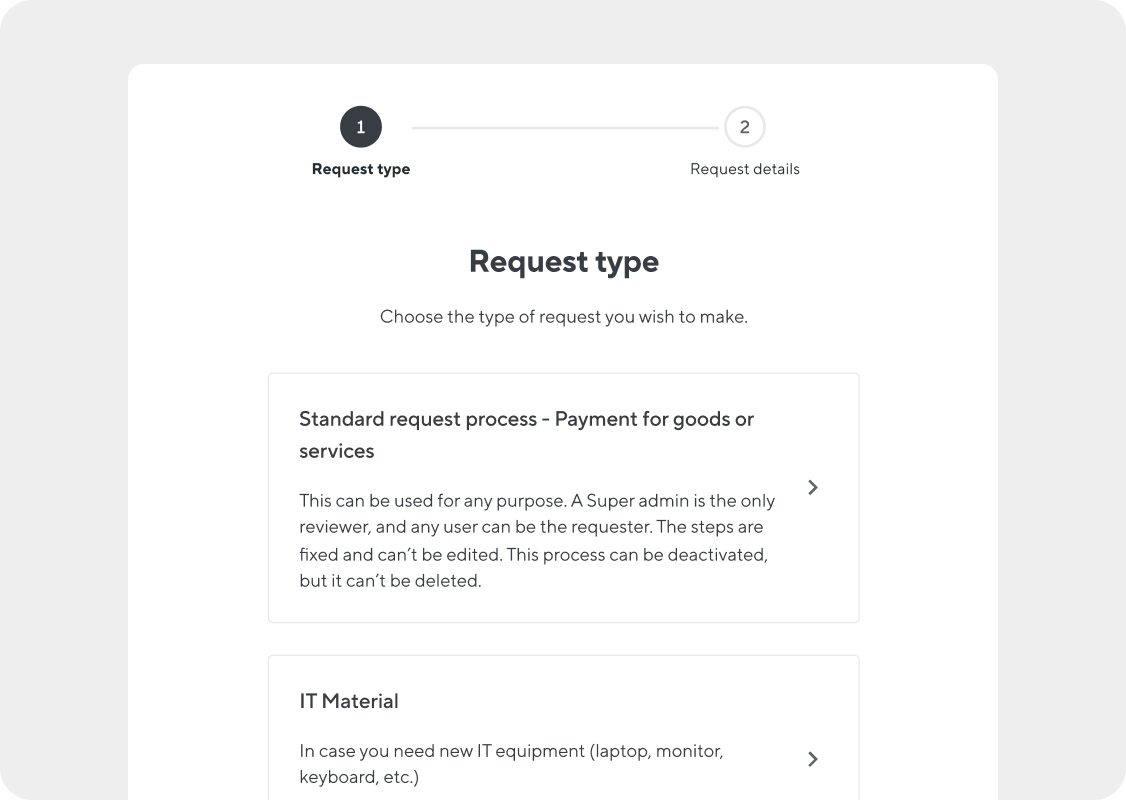The height and width of the screenshot is (800, 1126).
Task: Click the subtitle about choosing request type
Action: (563, 316)
